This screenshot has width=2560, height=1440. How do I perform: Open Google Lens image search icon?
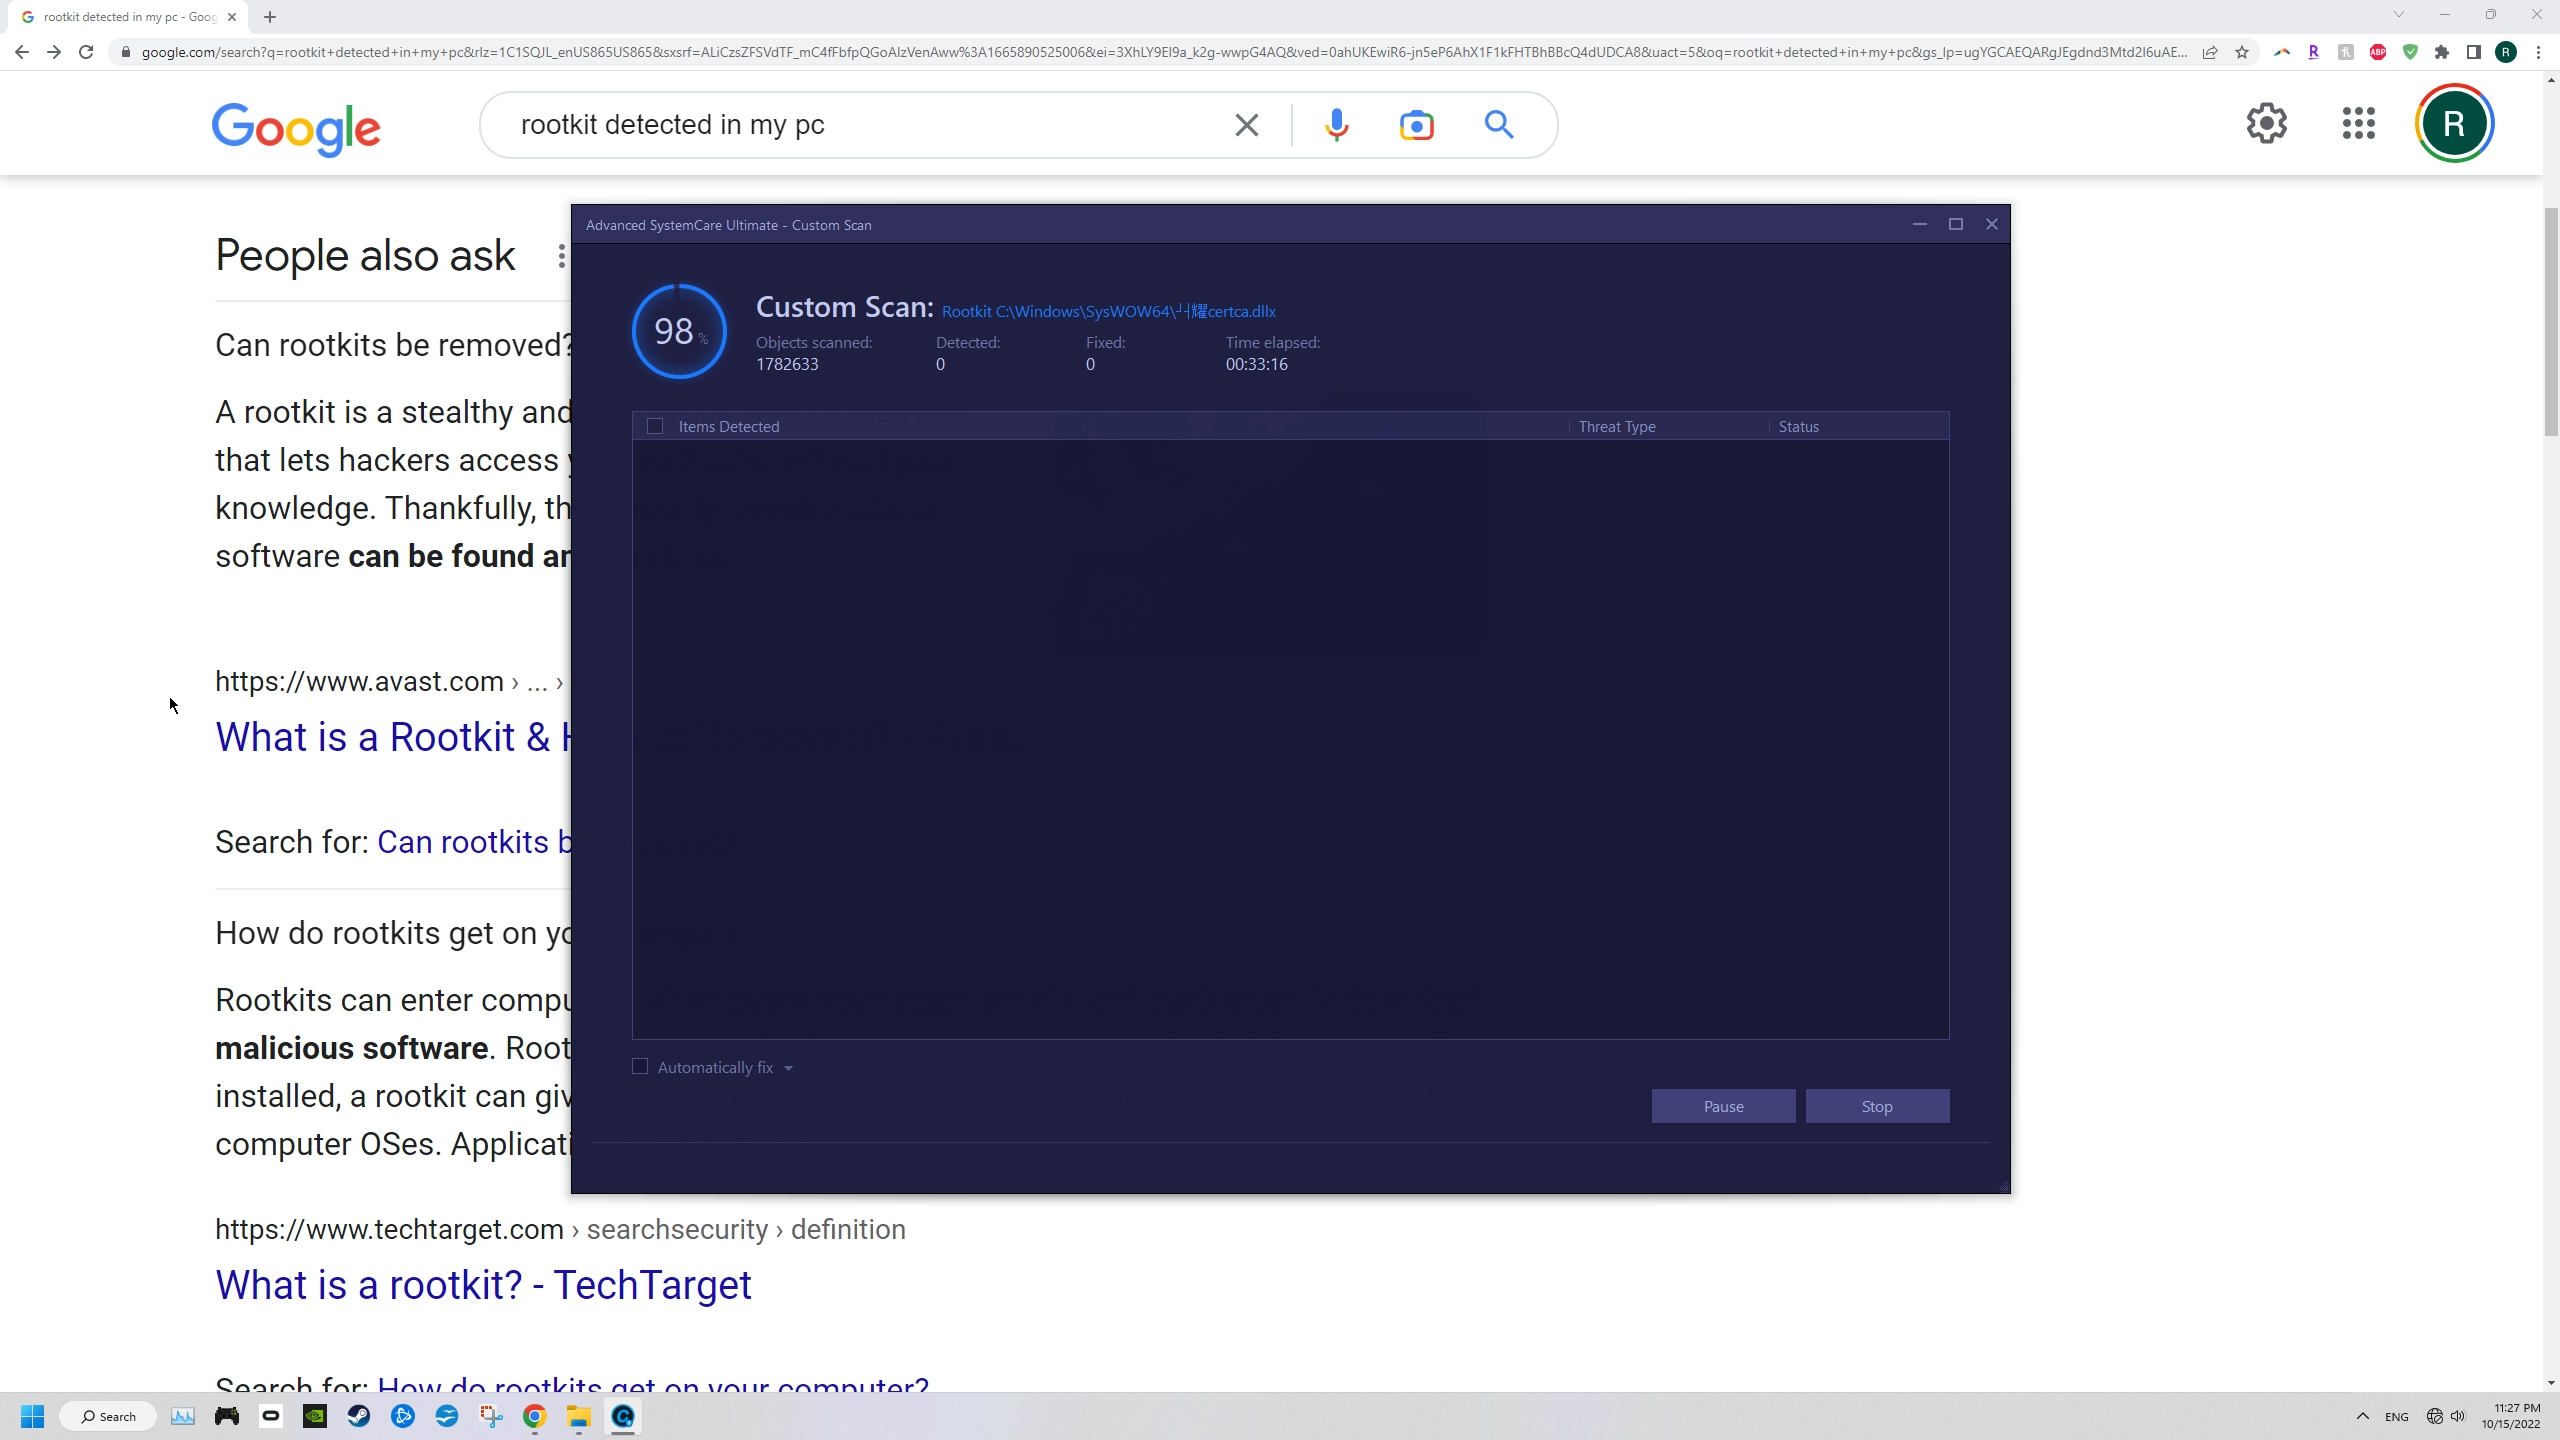pos(1416,125)
